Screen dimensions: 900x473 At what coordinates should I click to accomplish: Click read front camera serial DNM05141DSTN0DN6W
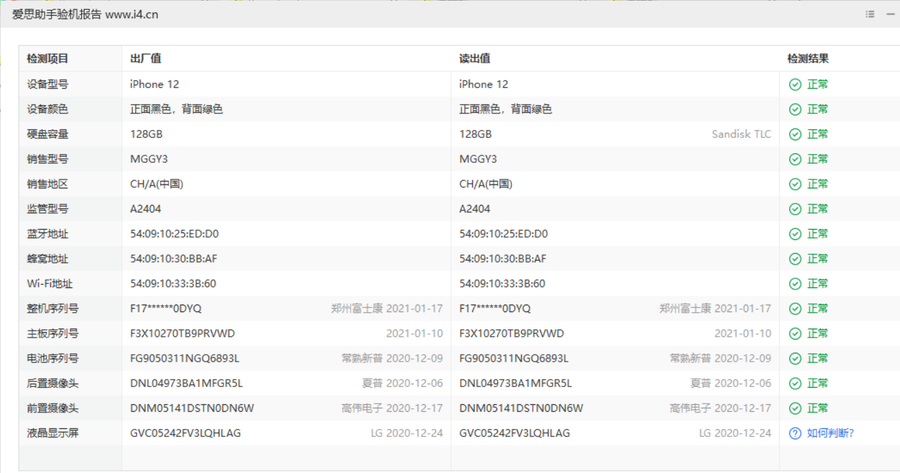pos(521,408)
